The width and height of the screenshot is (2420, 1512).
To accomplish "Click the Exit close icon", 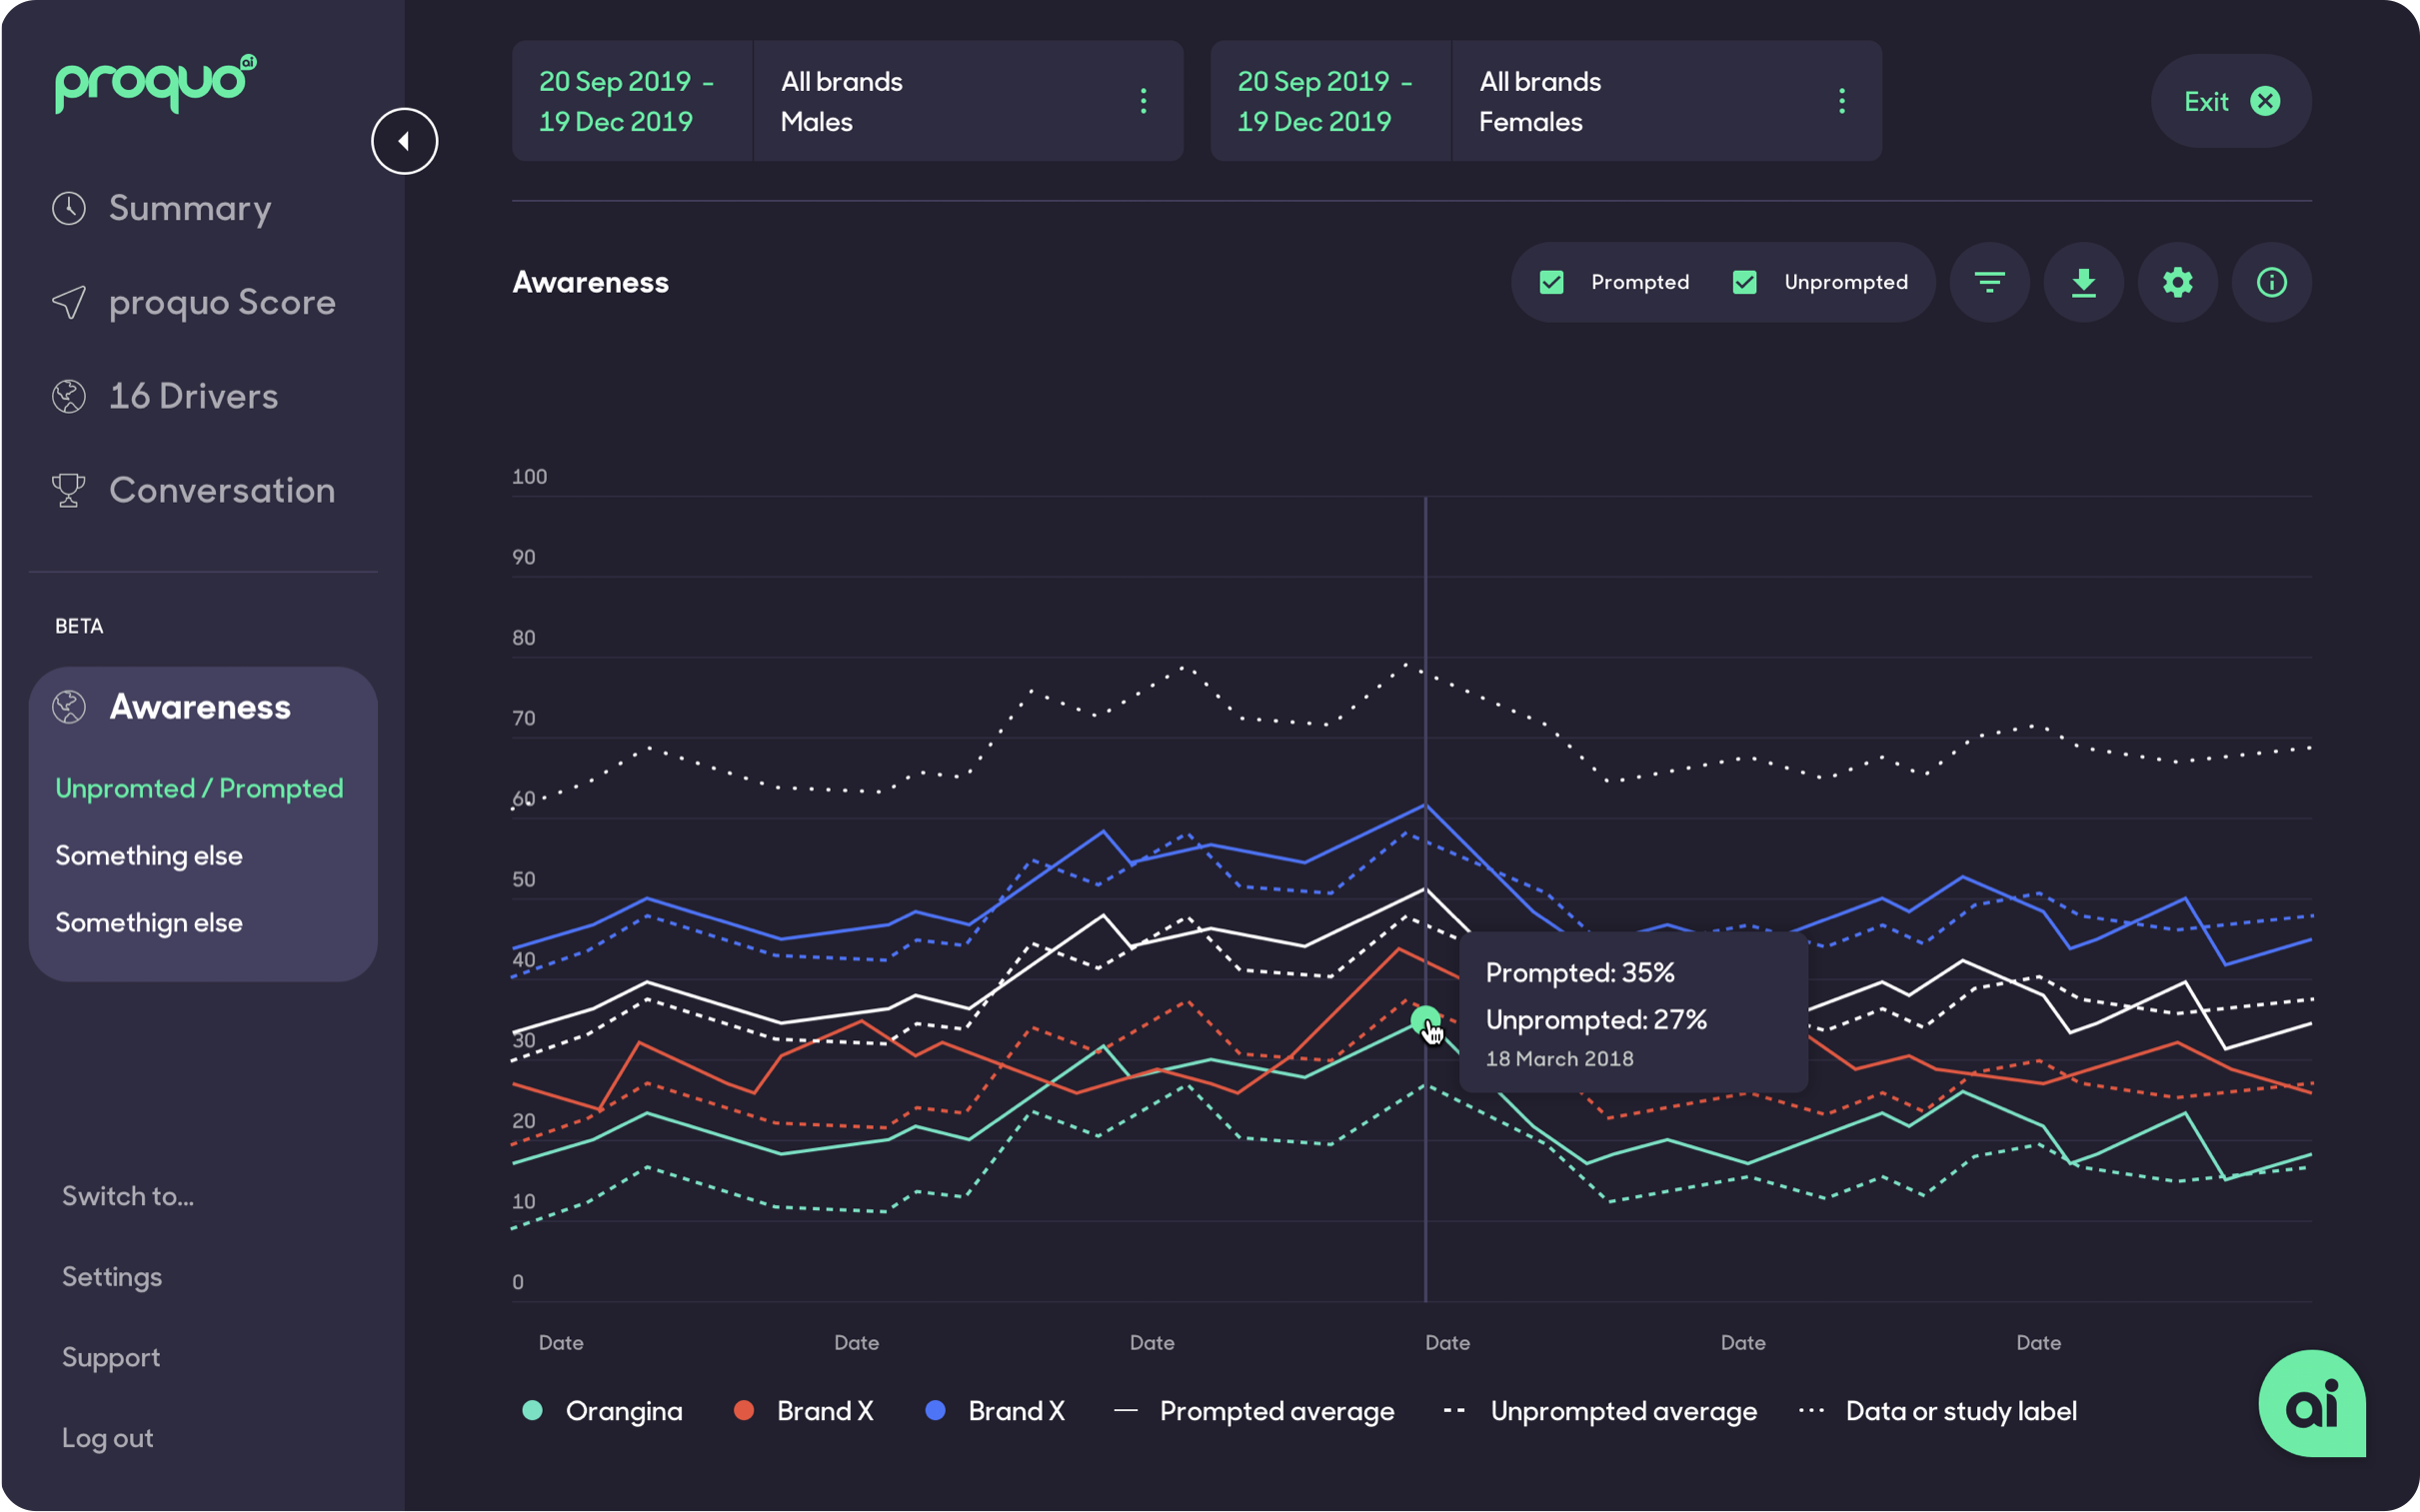I will (x=2265, y=101).
